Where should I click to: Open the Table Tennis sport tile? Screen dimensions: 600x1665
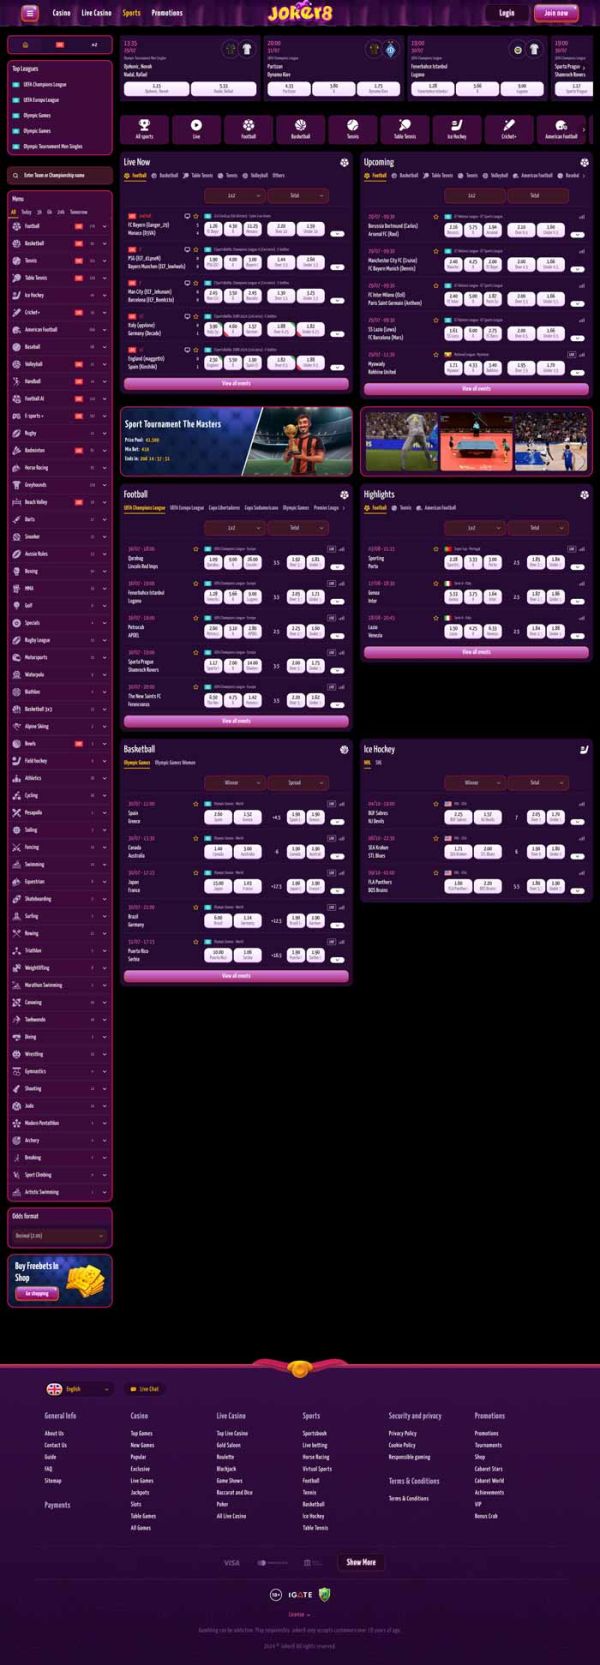[x=405, y=130]
